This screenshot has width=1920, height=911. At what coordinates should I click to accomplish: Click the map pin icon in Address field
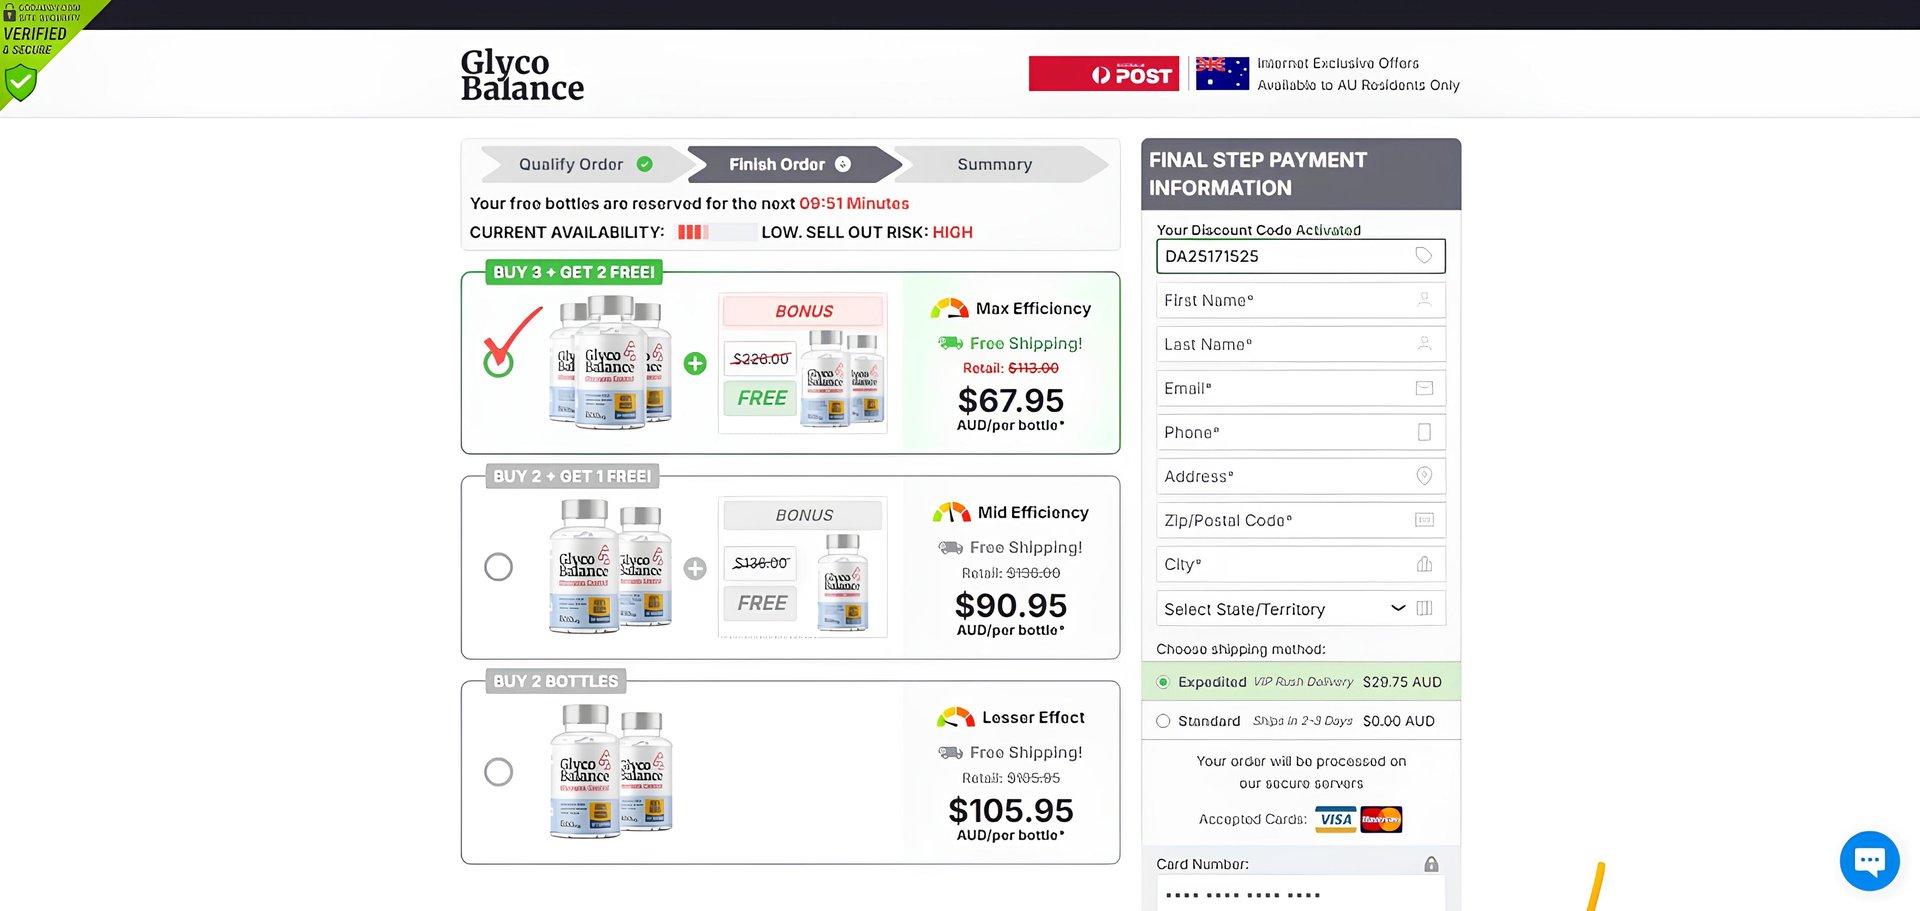(x=1424, y=476)
